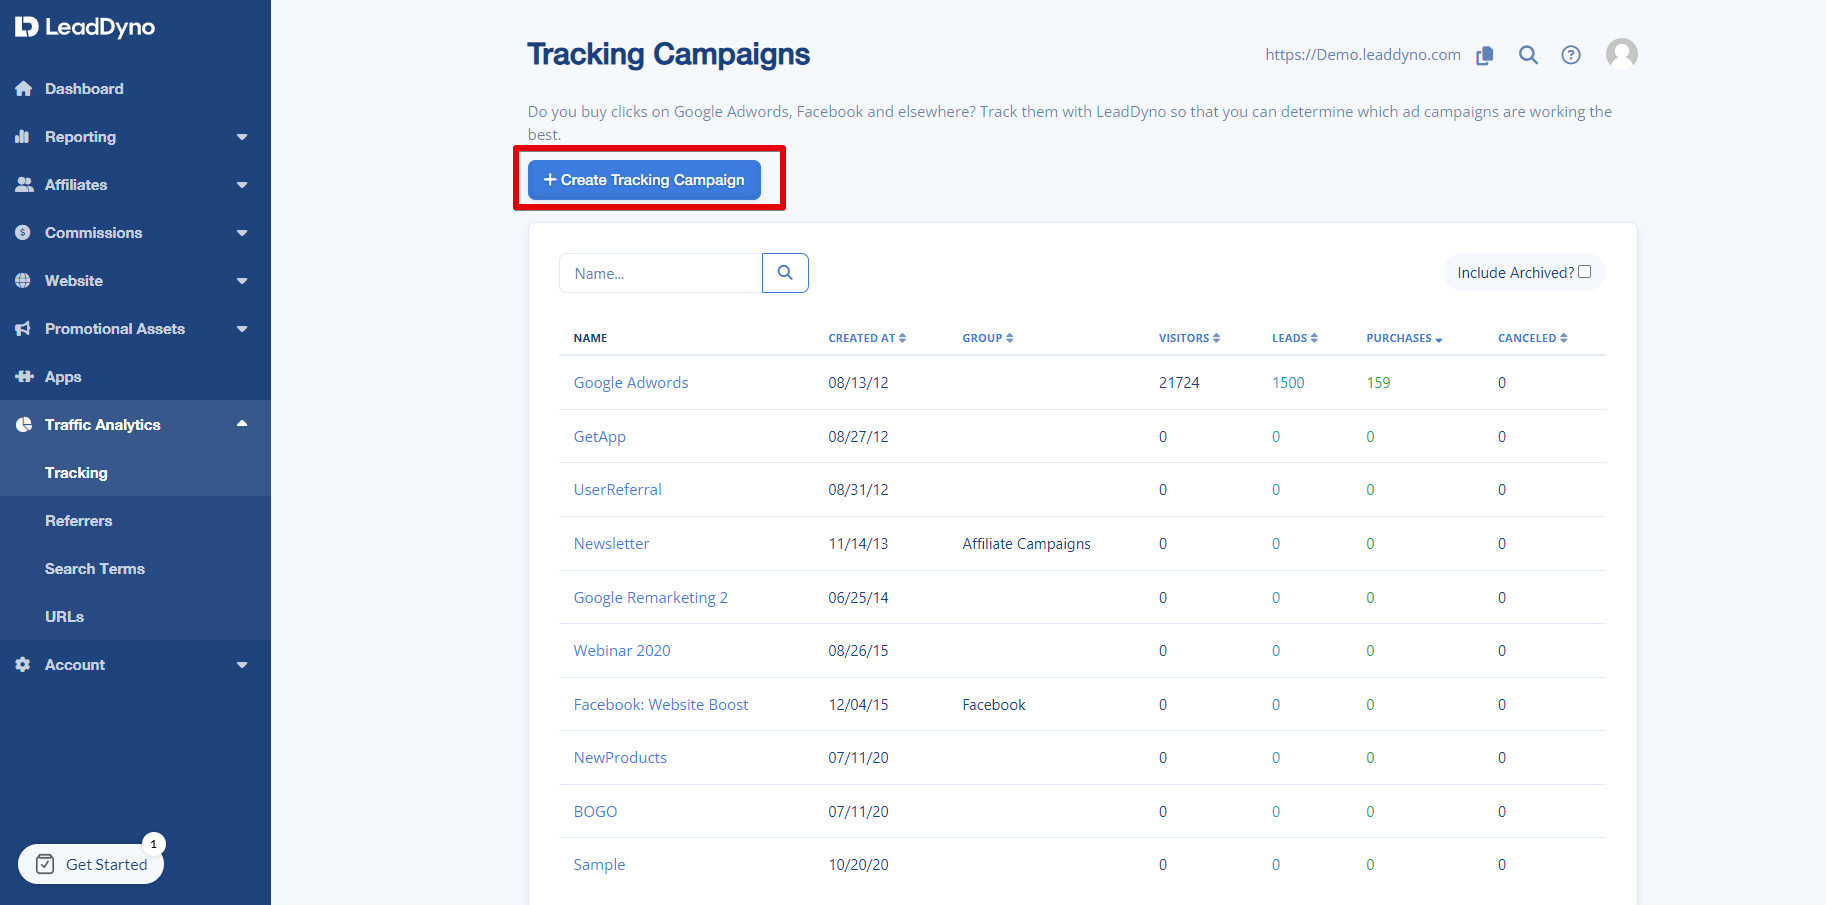The width and height of the screenshot is (1826, 905).
Task: Open the Facebook: Website Boost campaign link
Action: pos(661,705)
